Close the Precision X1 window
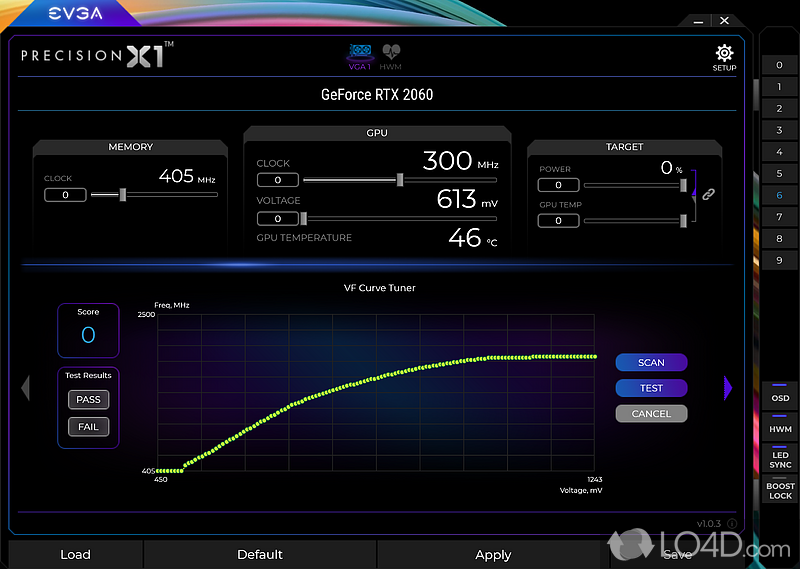Viewport: 800px width, 569px height. (724, 20)
